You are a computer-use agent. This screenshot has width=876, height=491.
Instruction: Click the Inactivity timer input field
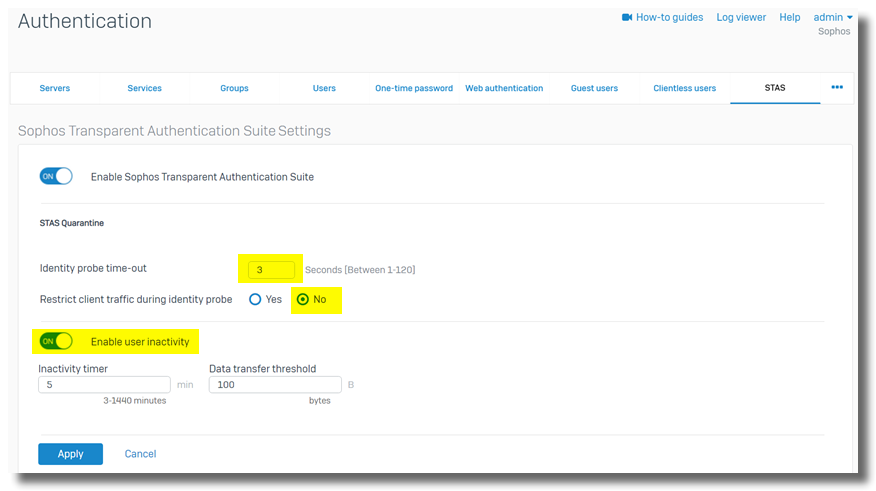(104, 385)
